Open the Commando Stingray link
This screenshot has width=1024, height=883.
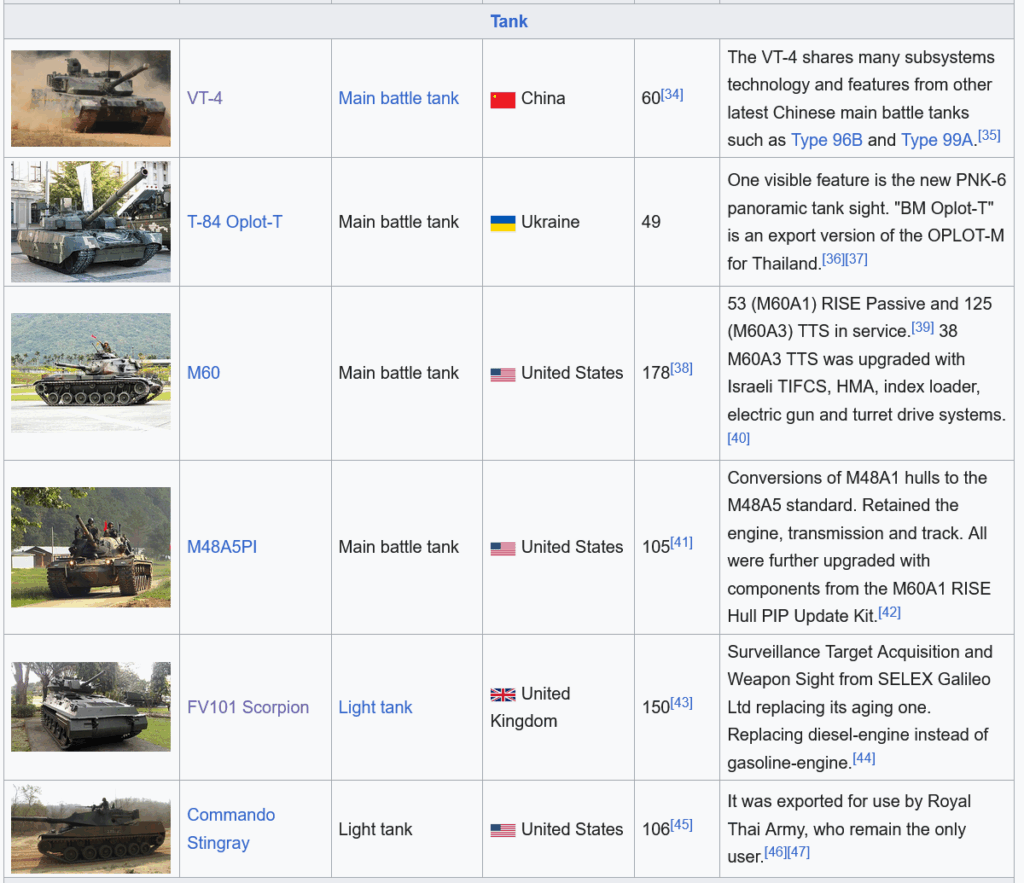click(231, 829)
